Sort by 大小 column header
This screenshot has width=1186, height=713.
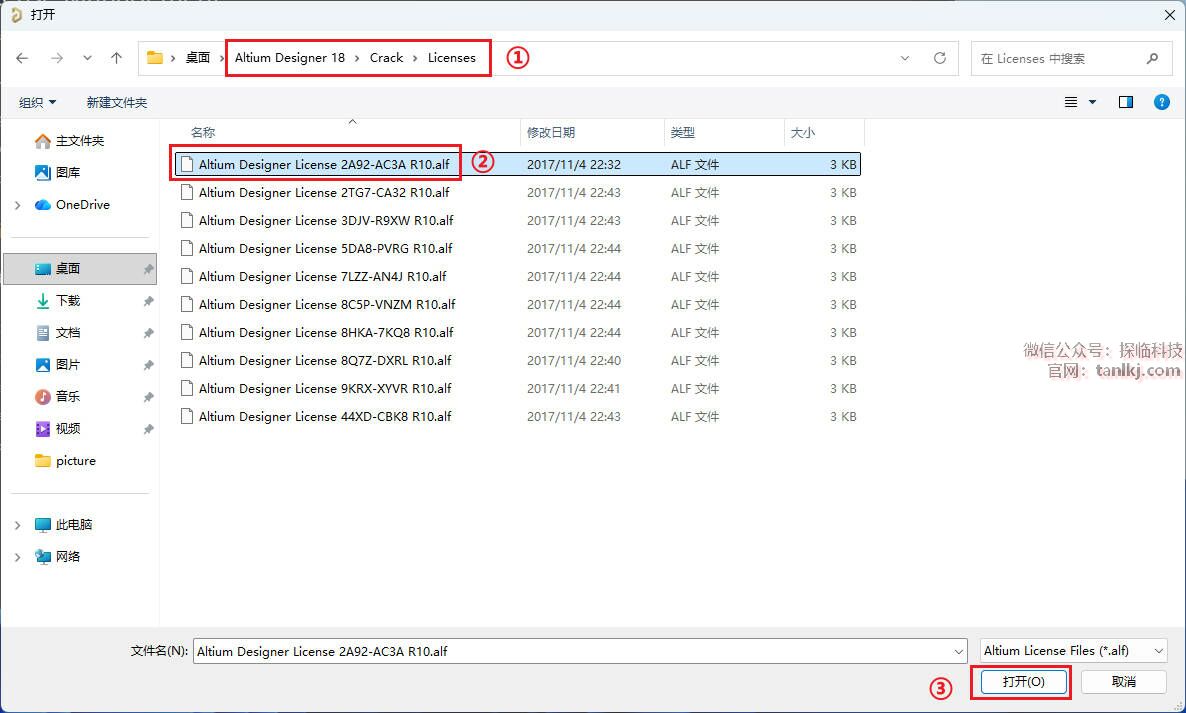point(803,132)
